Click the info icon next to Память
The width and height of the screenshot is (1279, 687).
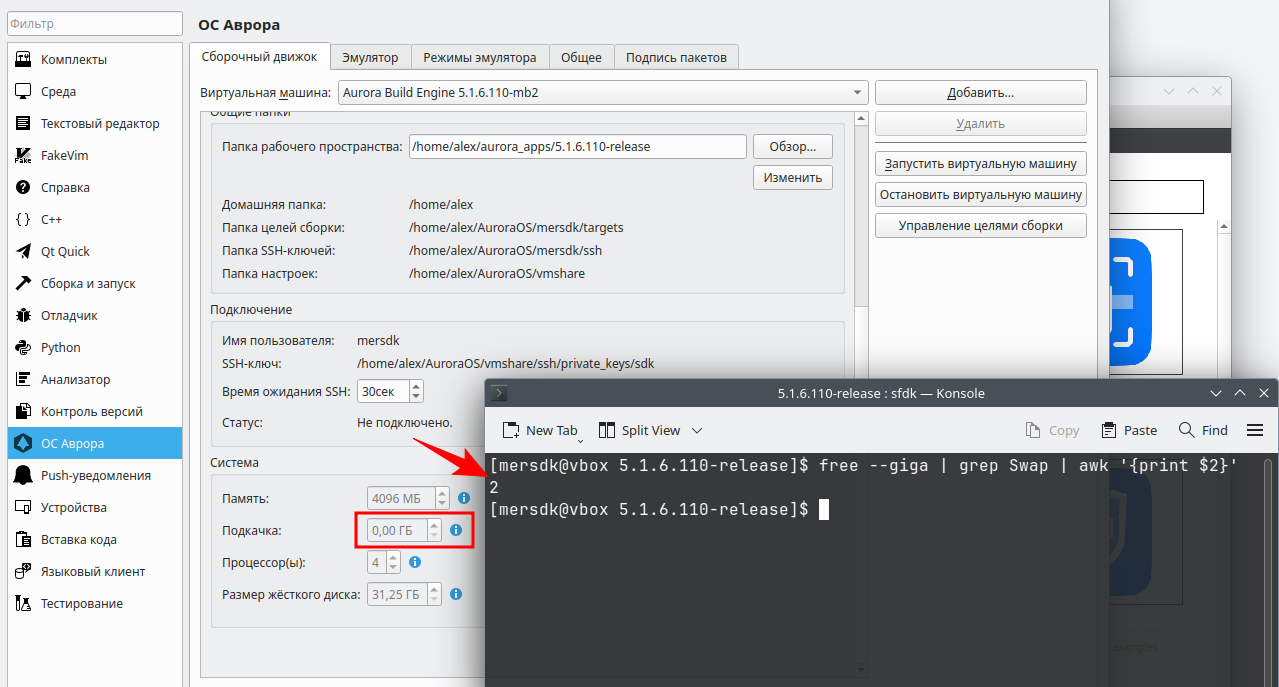click(x=464, y=498)
